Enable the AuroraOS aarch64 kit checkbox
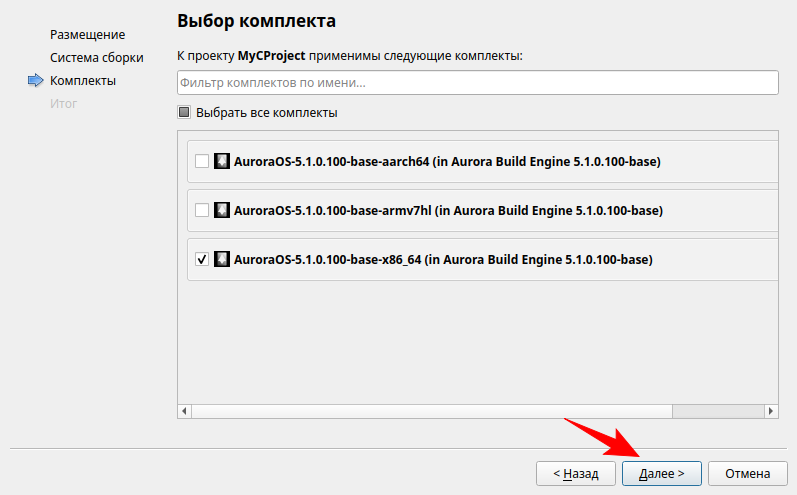 click(x=202, y=161)
